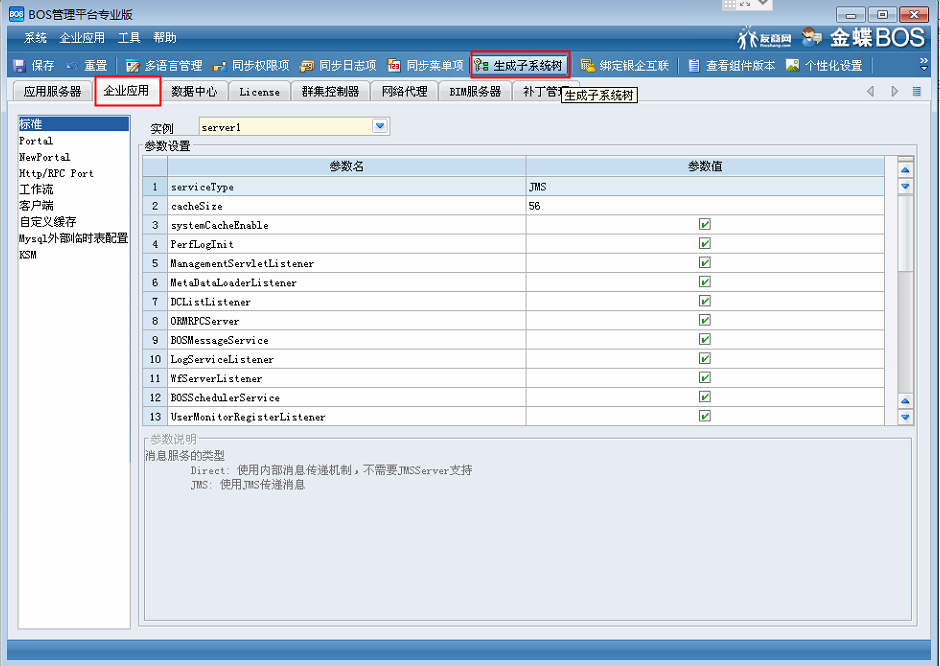Open 个性化设置 from the toolbar

824,65
